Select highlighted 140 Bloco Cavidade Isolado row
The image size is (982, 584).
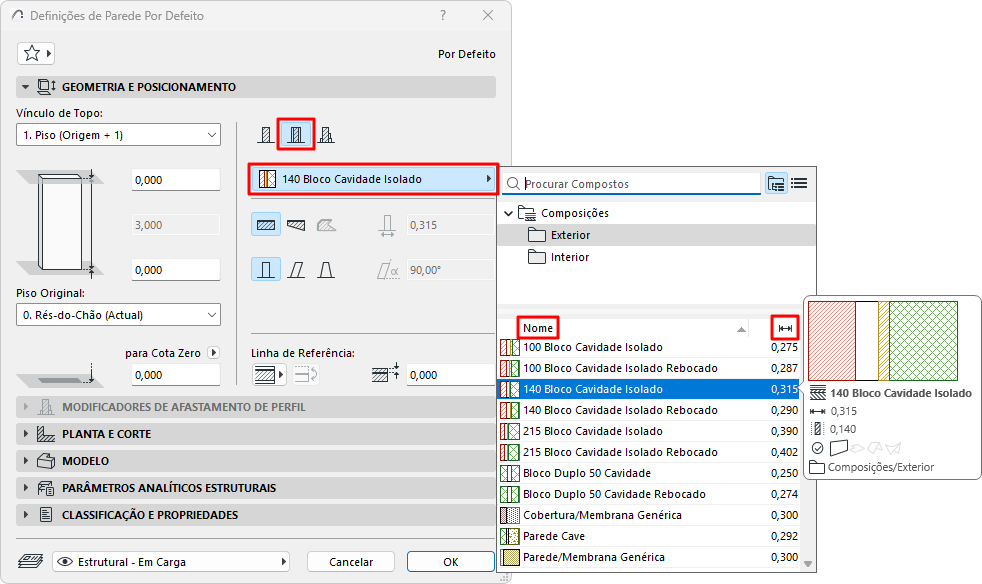click(649, 389)
